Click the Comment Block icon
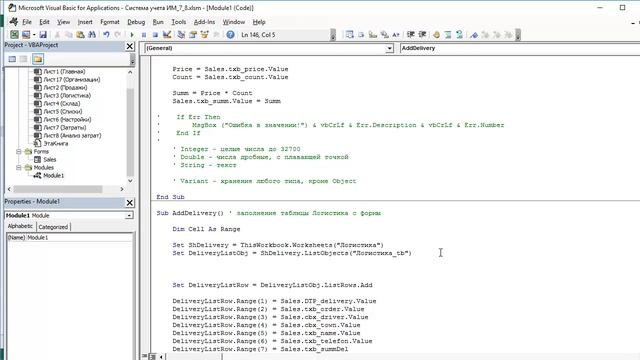This screenshot has width=640, height=360. click(448, 35)
